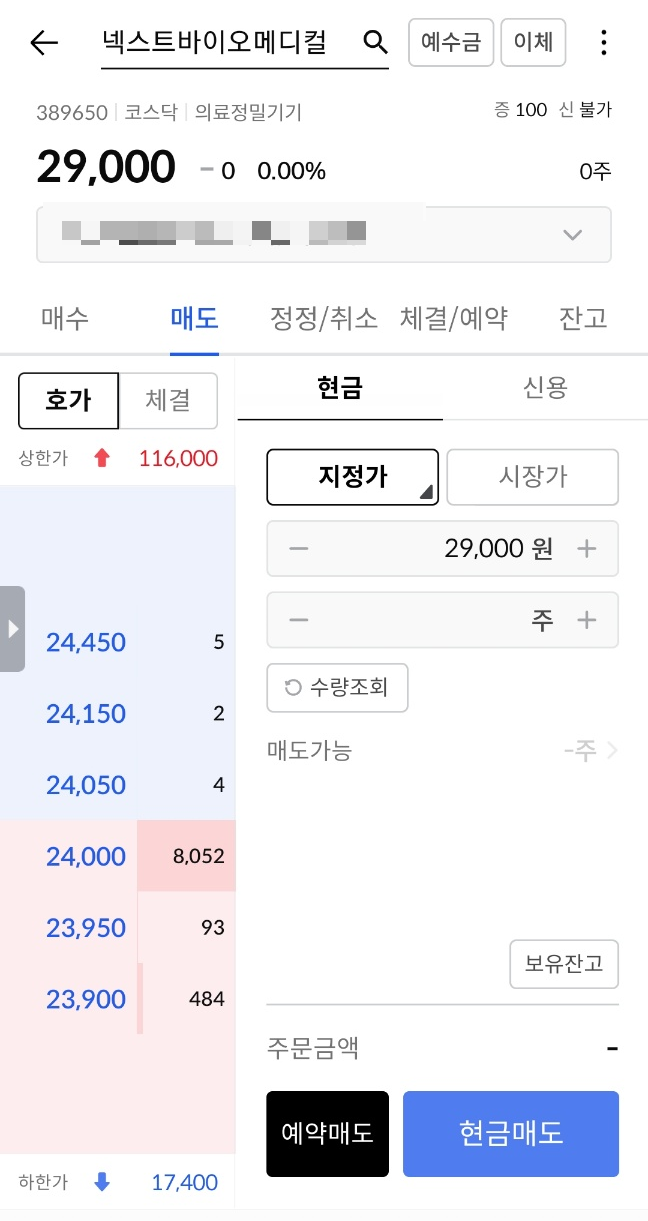Decrease the order price with minus
The width and height of the screenshot is (648, 1221).
coord(298,549)
